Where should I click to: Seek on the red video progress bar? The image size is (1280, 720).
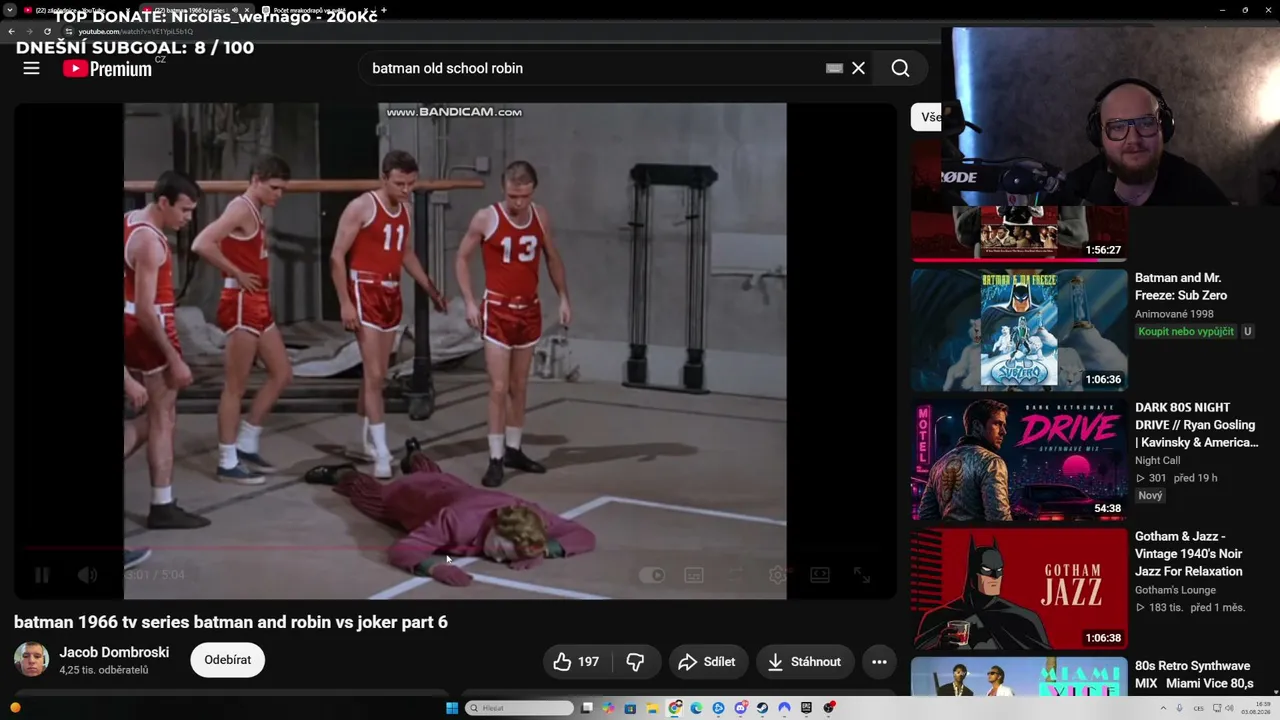pyautogui.click(x=455, y=548)
